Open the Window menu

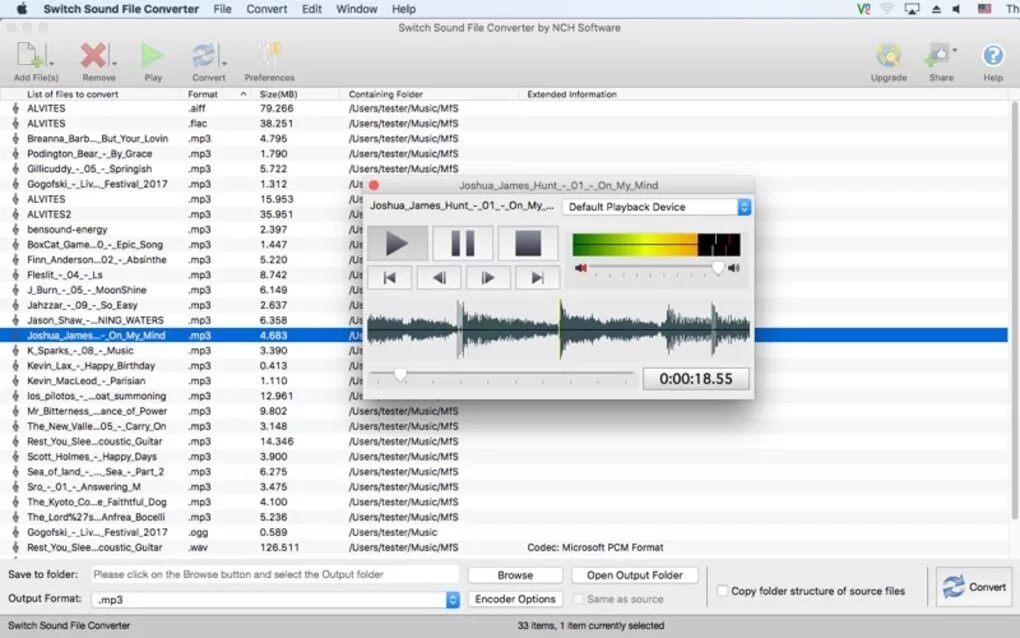click(356, 9)
